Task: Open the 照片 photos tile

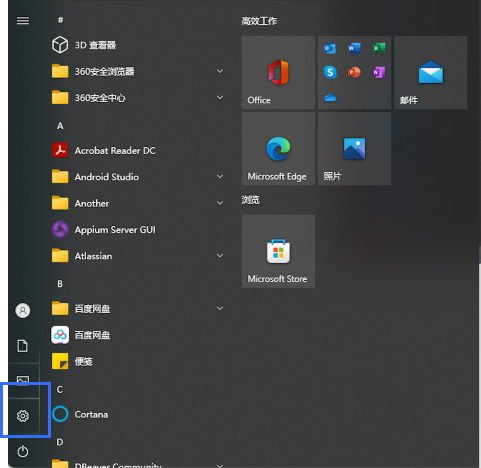Action: (x=354, y=149)
